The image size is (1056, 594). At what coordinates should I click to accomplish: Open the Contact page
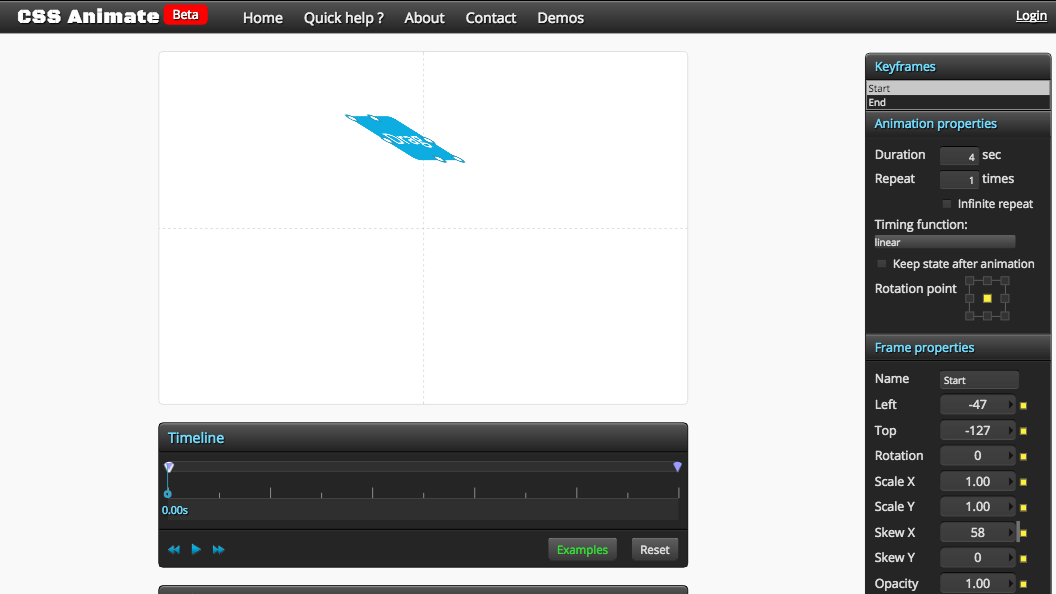[x=491, y=18]
